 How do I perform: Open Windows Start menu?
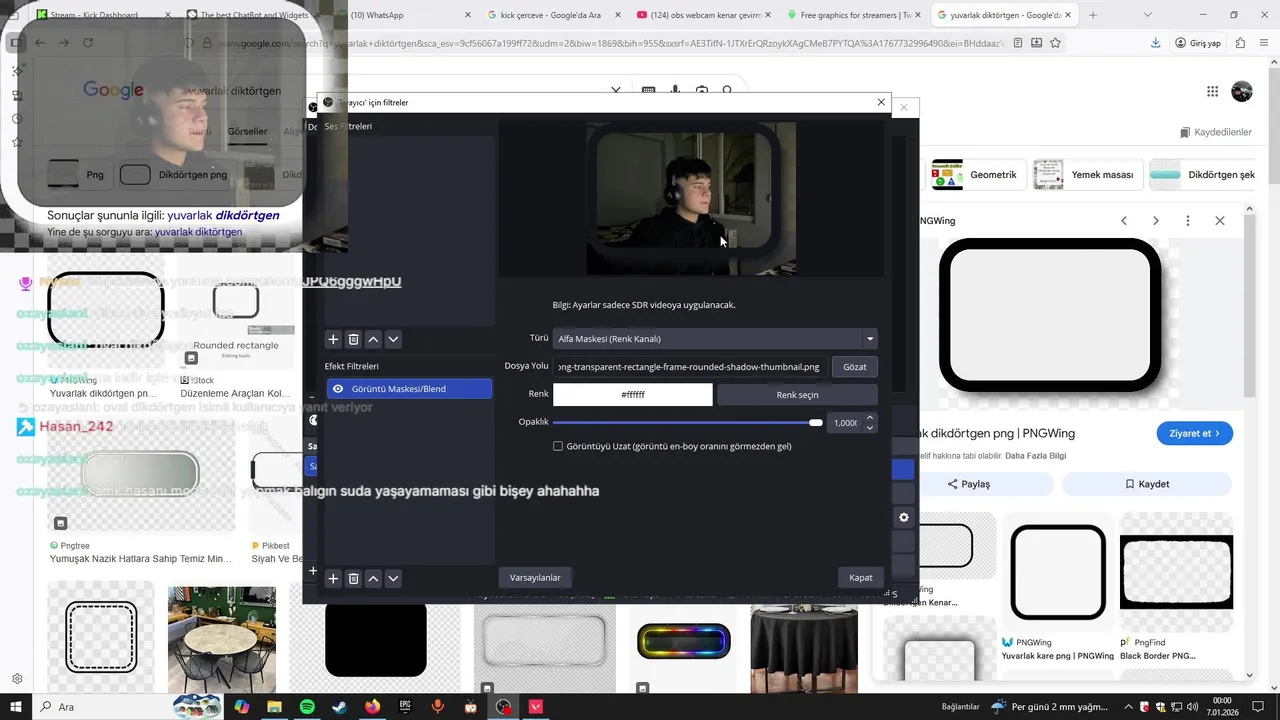point(15,707)
